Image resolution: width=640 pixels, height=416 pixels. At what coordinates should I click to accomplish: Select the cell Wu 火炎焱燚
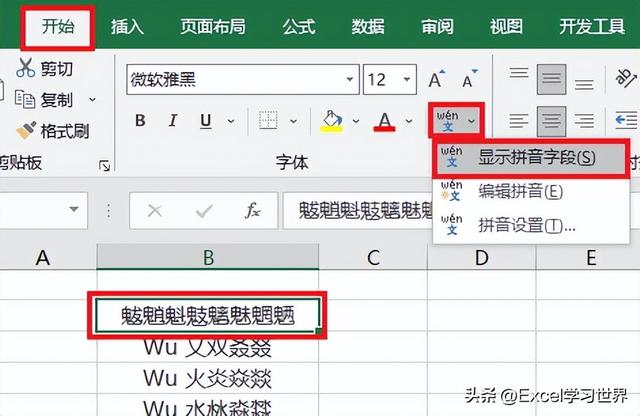(208, 378)
